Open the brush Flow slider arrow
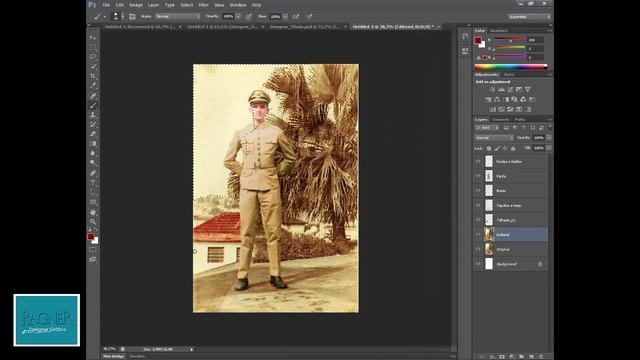The height and width of the screenshot is (360, 640). (x=285, y=16)
